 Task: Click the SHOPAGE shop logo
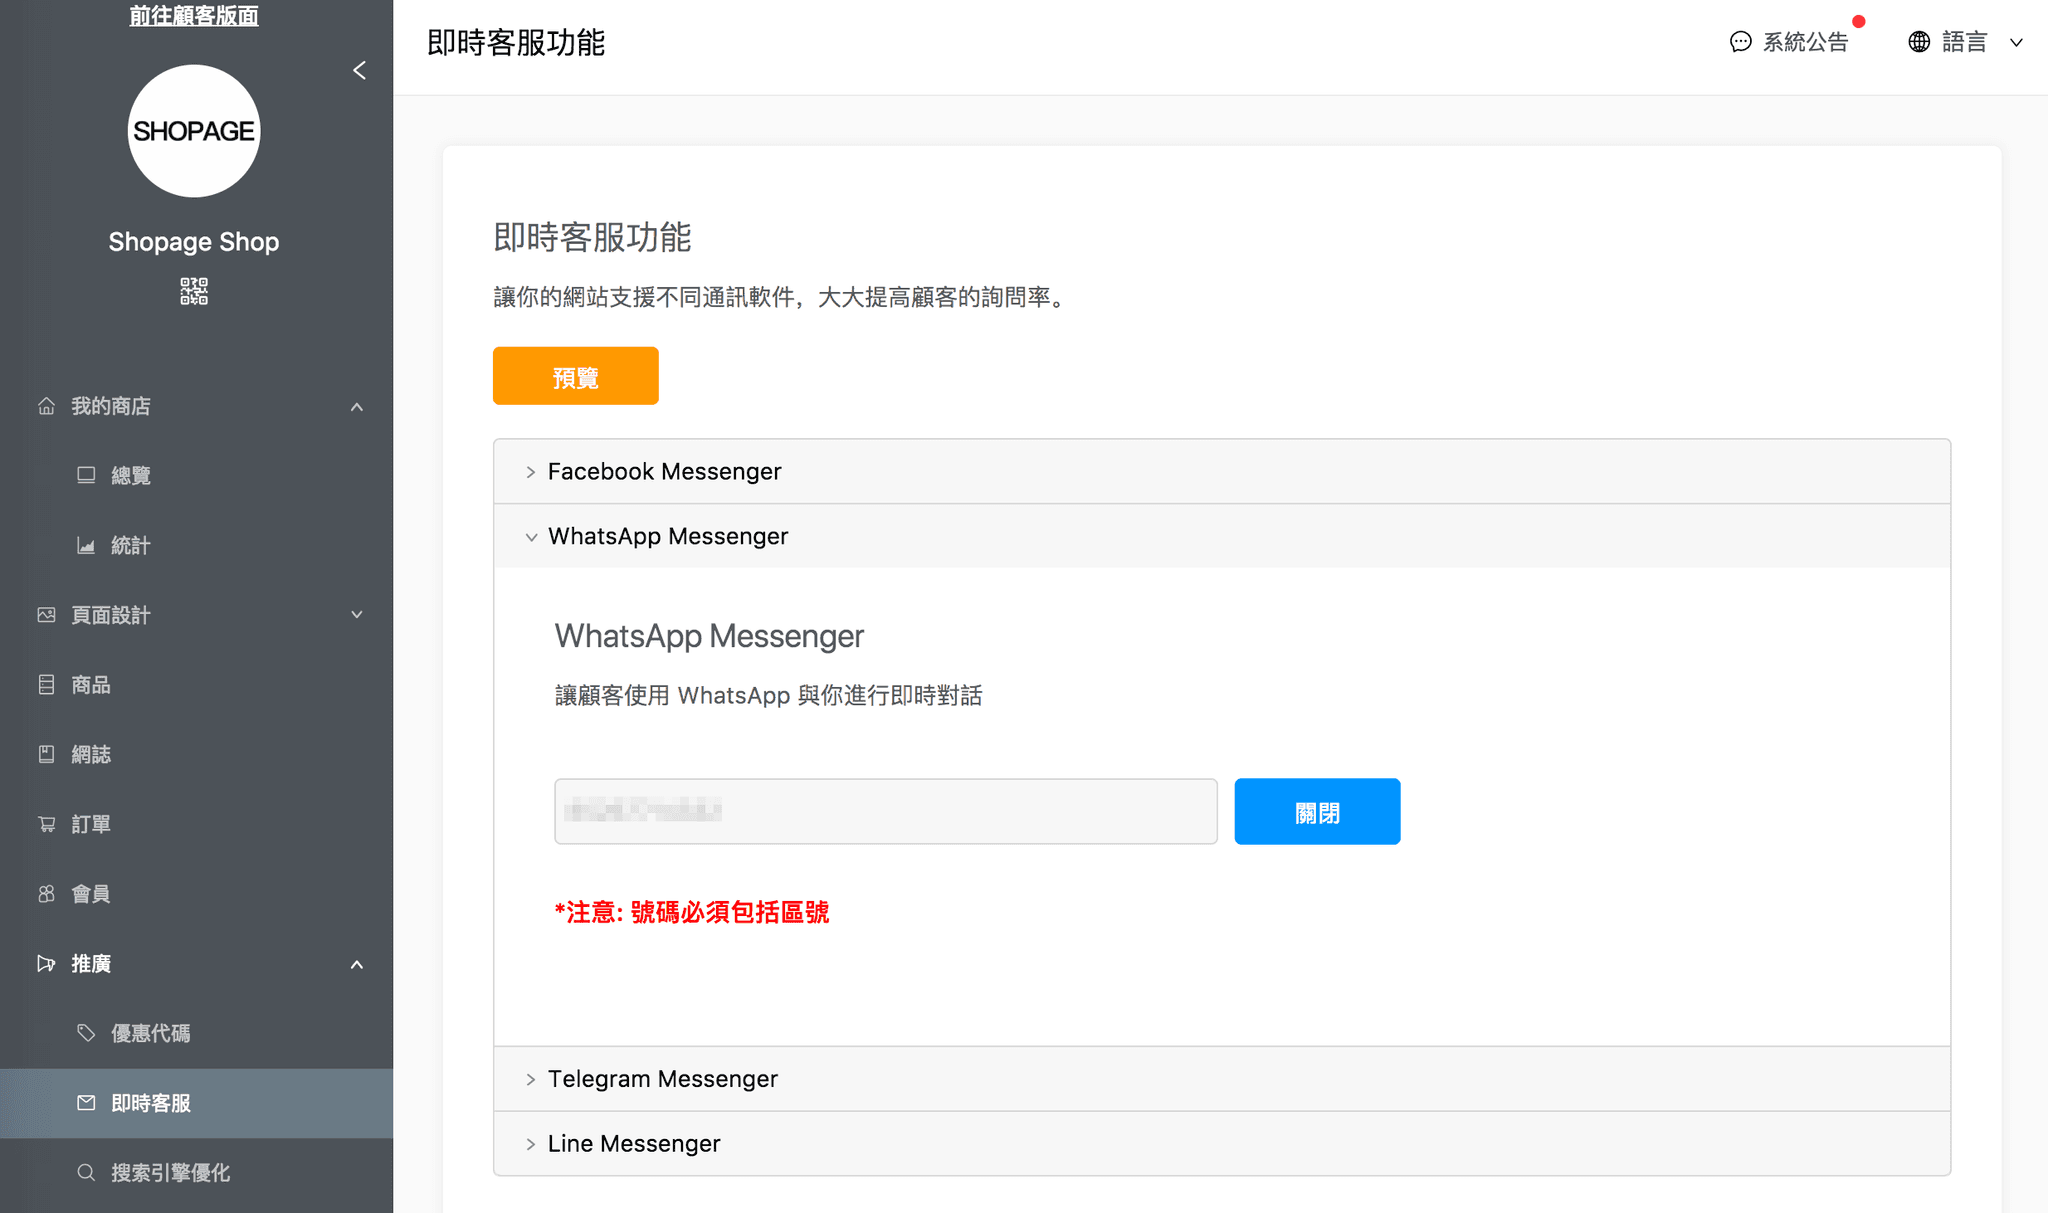(x=194, y=131)
